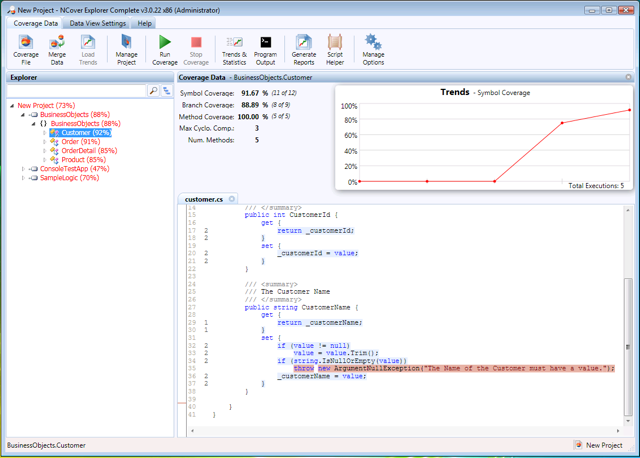Toggle the Explorer tree filter button

coord(166,91)
